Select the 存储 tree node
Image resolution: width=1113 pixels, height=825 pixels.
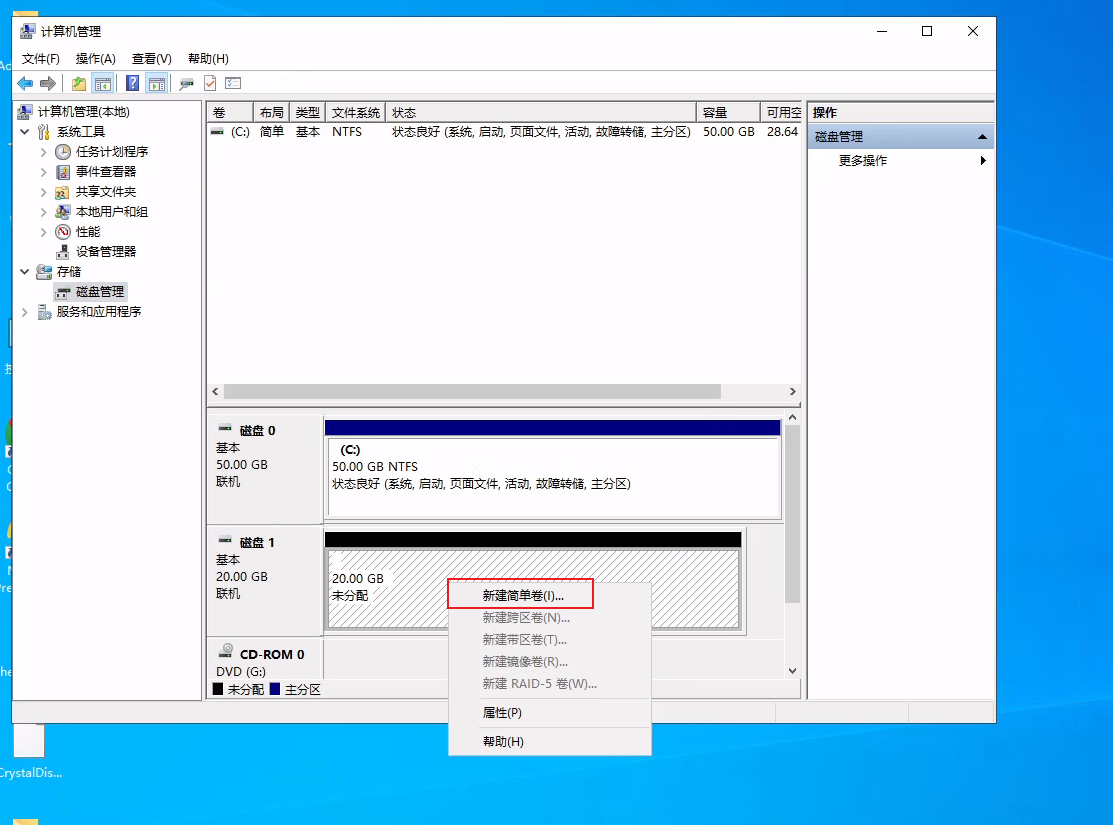click(x=69, y=271)
